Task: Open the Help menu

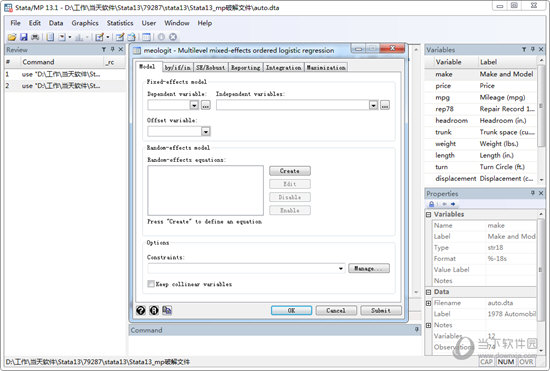Action: pyautogui.click(x=204, y=23)
